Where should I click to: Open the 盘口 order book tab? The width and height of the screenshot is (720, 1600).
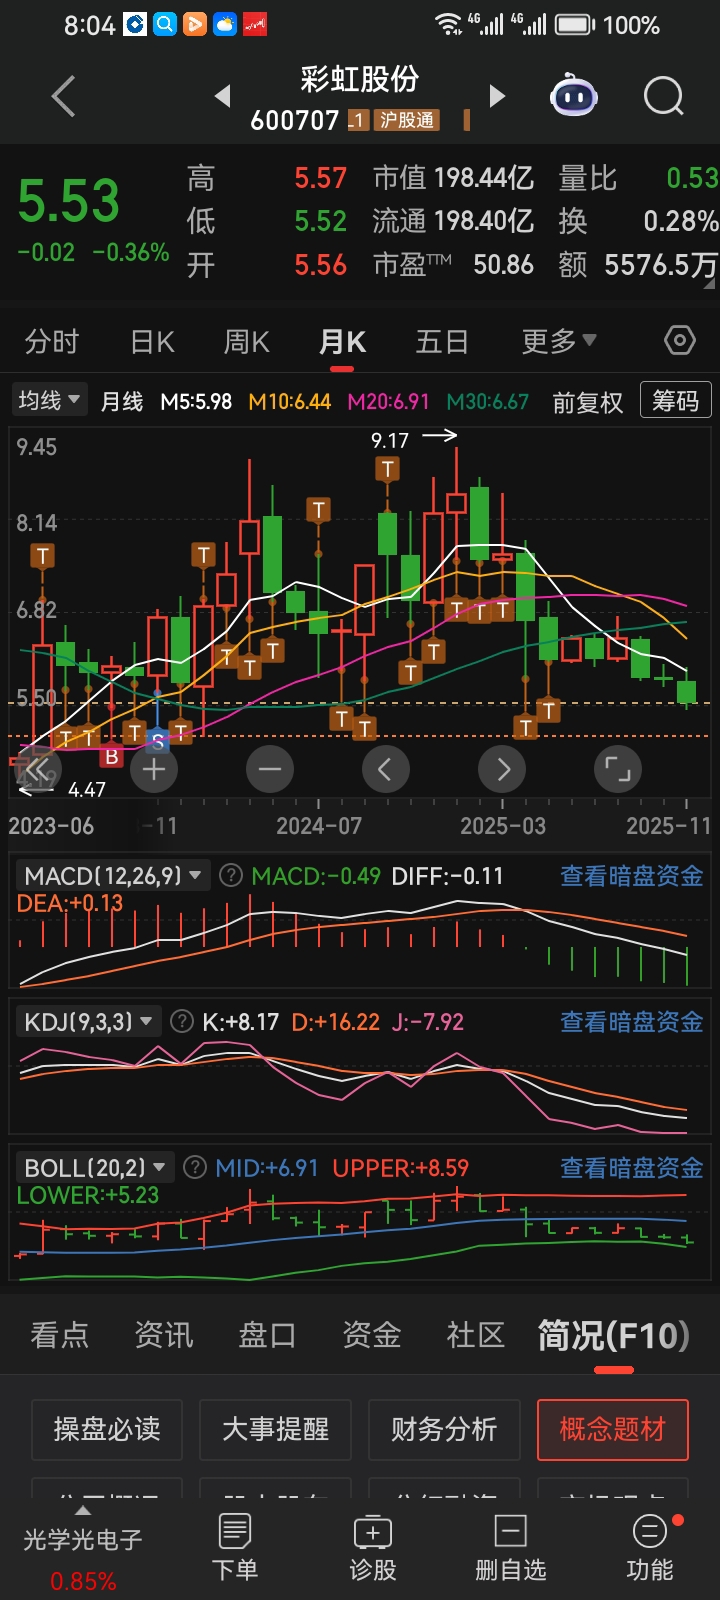pyautogui.click(x=267, y=1335)
